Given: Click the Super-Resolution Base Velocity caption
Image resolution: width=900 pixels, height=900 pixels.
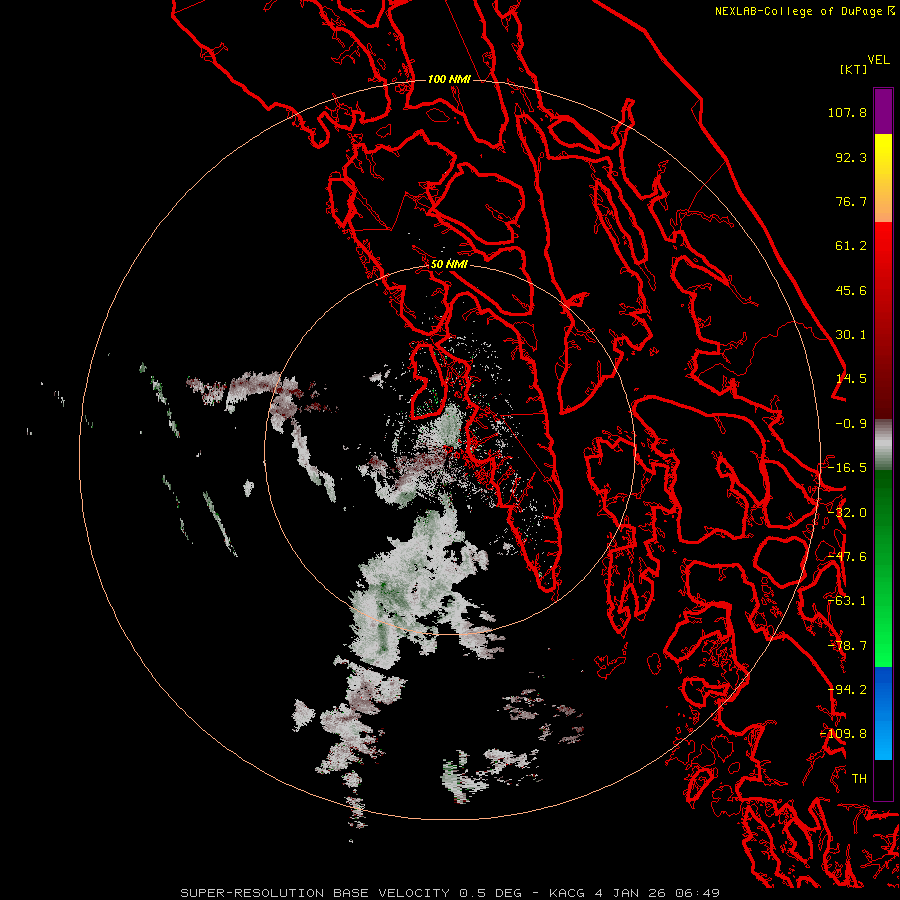Looking at the screenshot, I should pyautogui.click(x=450, y=893).
